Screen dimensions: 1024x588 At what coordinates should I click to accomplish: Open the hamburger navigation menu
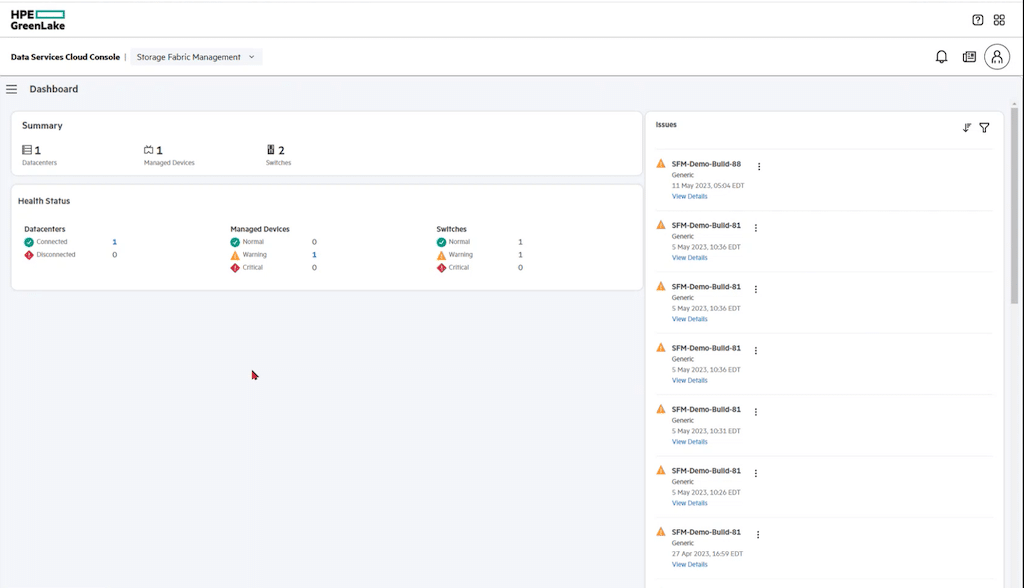(x=12, y=89)
